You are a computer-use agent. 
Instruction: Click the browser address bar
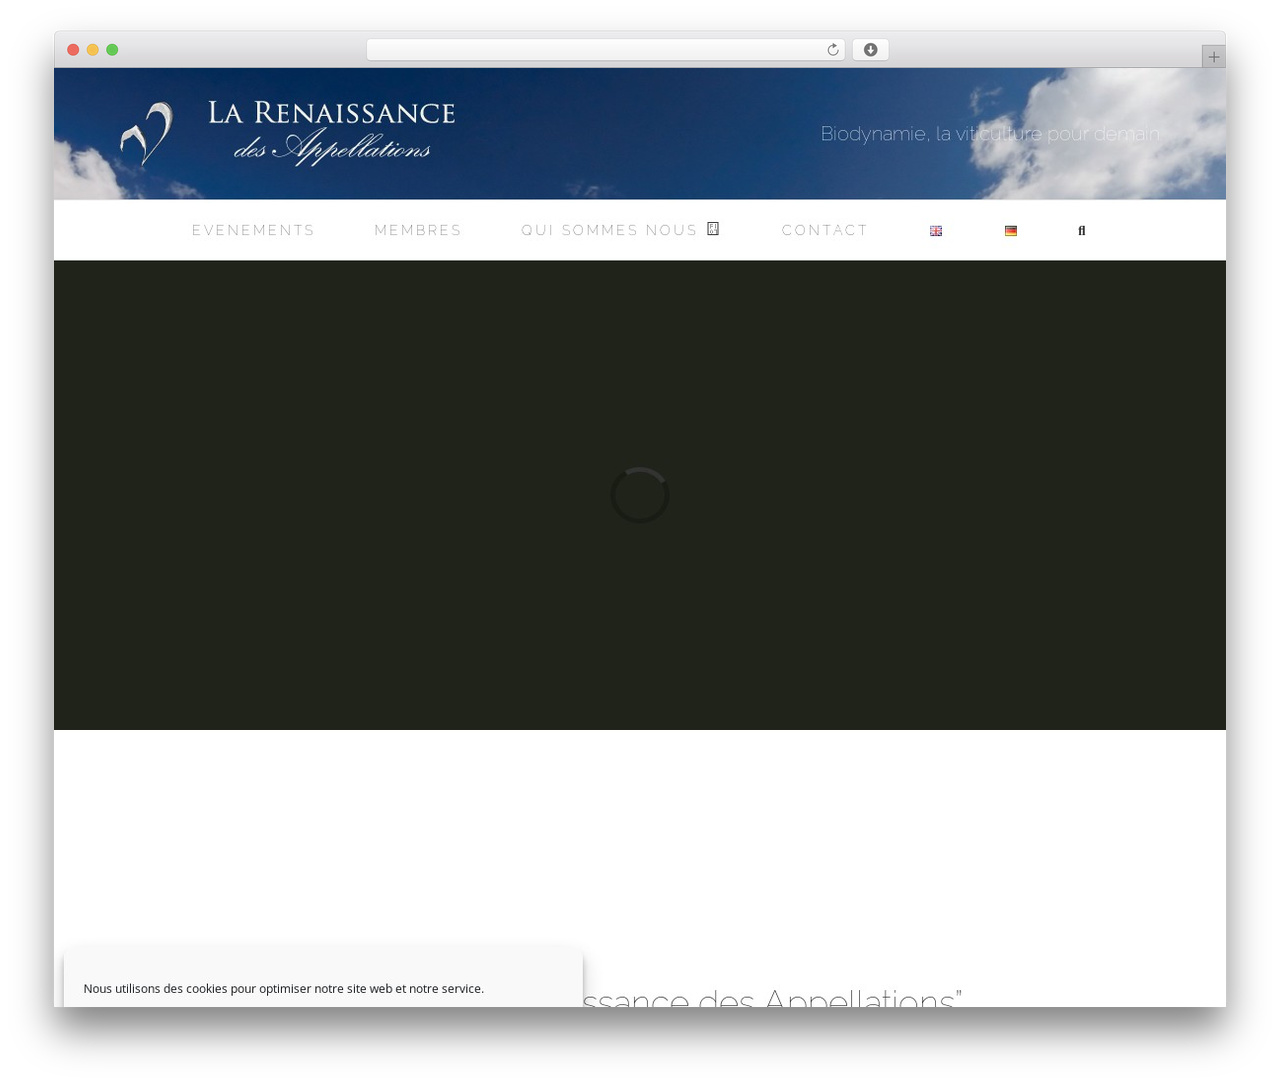(x=606, y=50)
